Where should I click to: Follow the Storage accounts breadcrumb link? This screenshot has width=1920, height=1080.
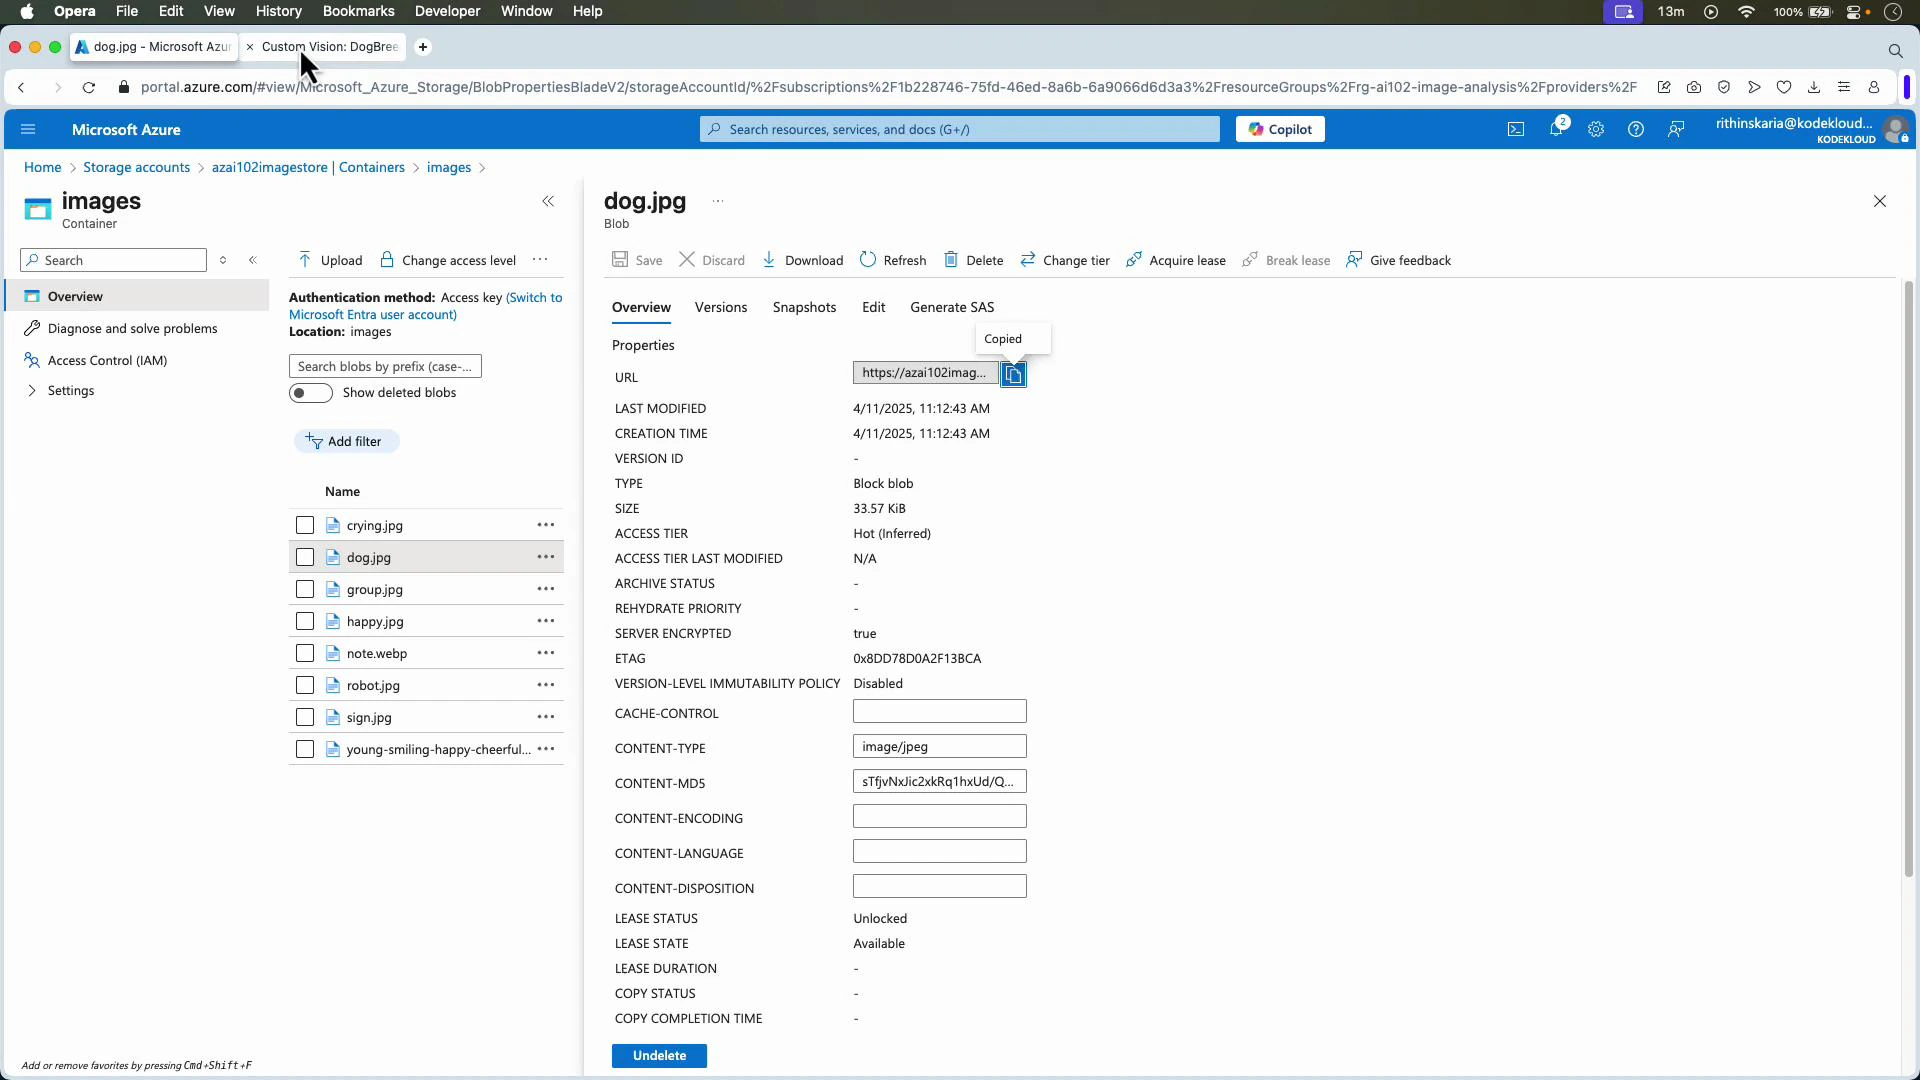pyautogui.click(x=136, y=167)
